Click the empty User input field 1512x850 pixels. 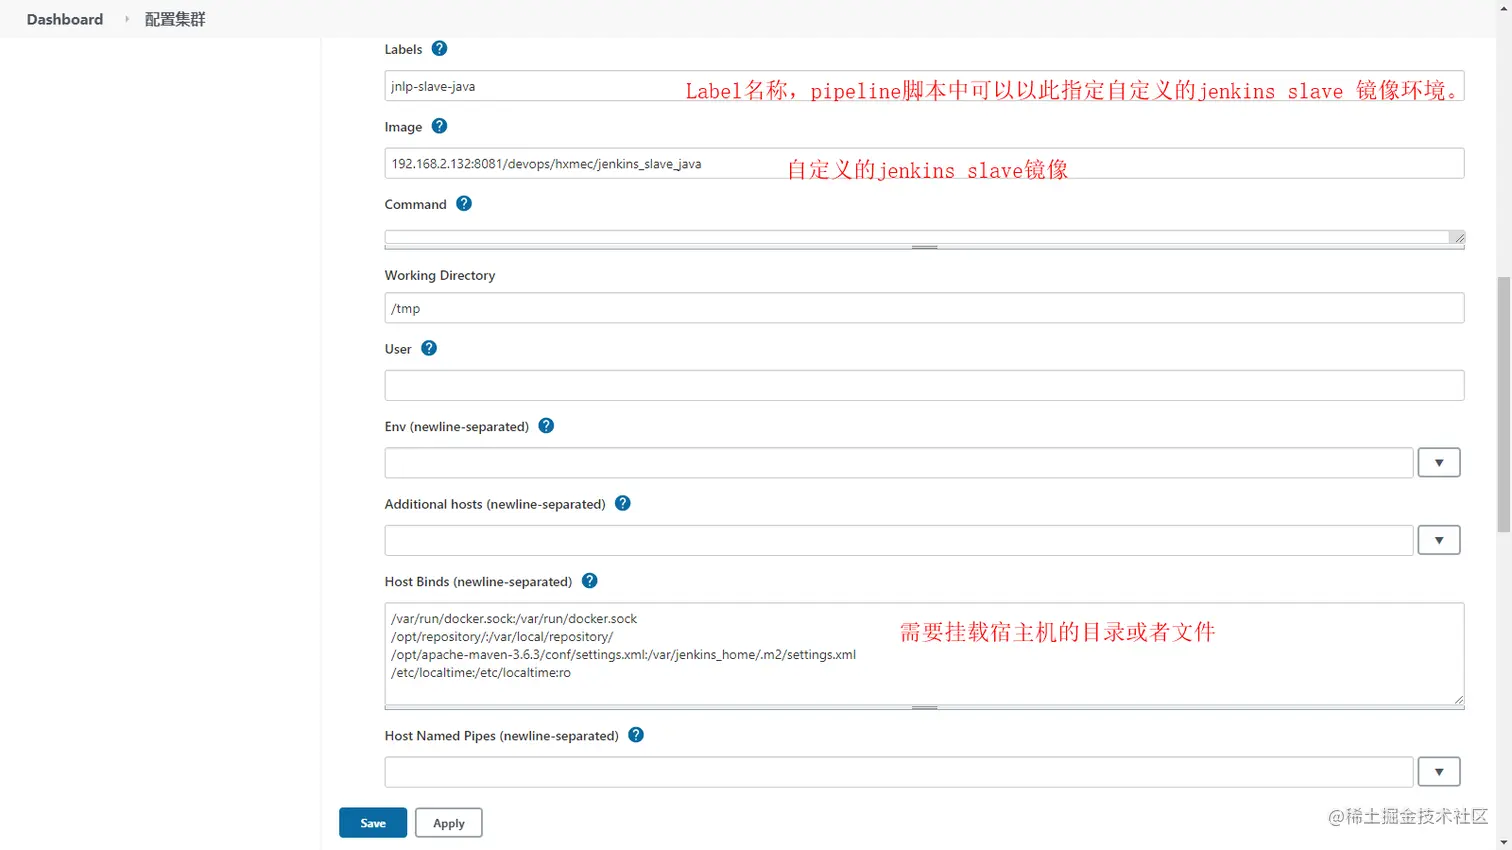point(924,385)
